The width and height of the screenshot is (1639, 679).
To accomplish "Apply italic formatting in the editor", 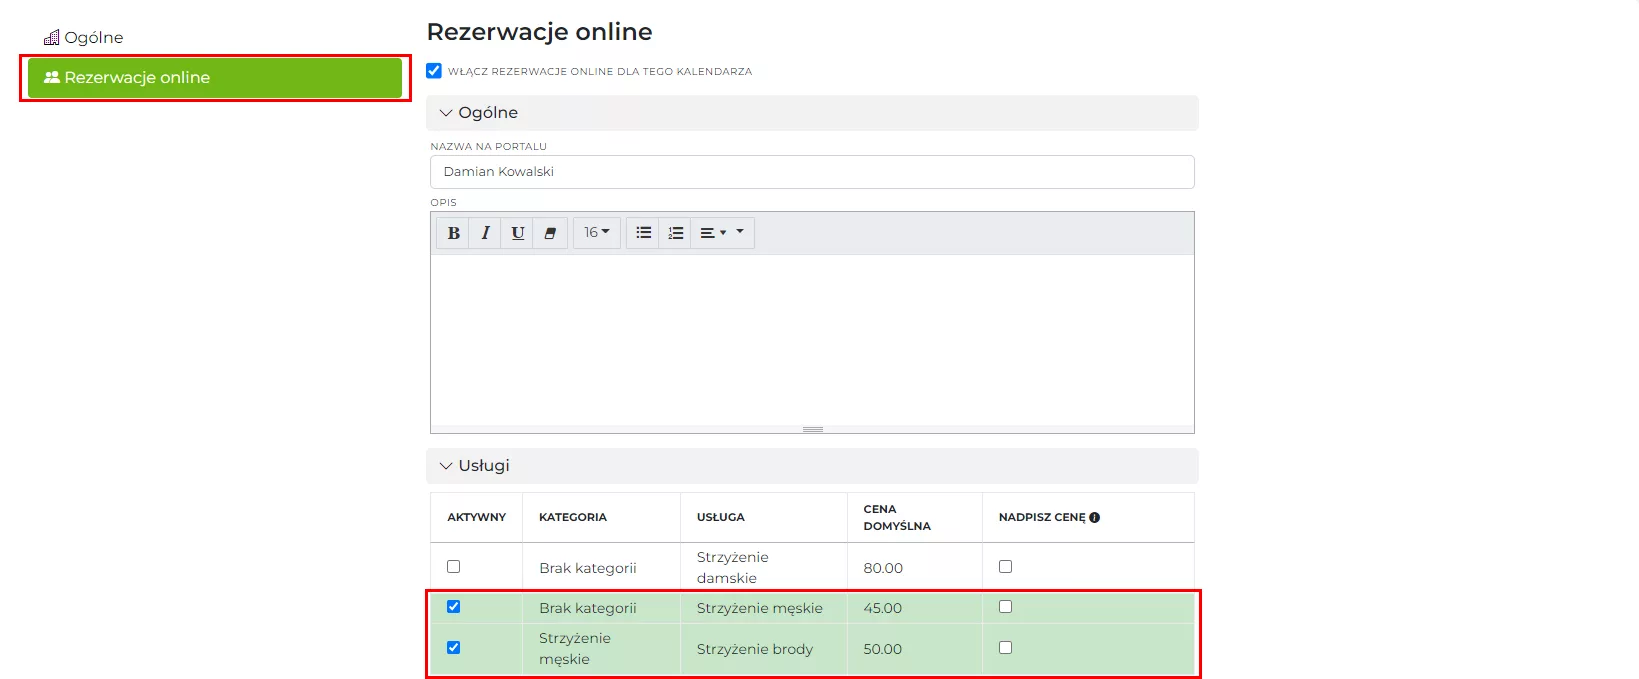I will [485, 233].
